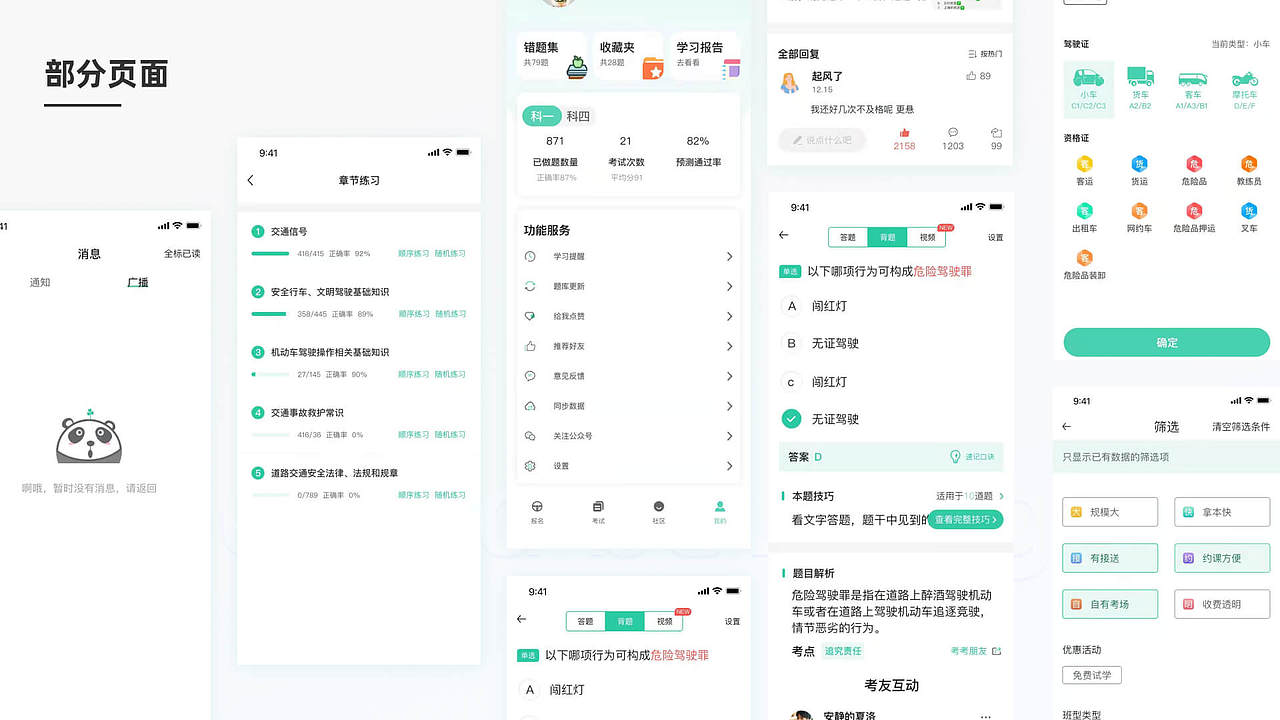The height and width of the screenshot is (720, 1280).
Task: Open chevron next to 适用于16道题
Action: (x=1001, y=496)
